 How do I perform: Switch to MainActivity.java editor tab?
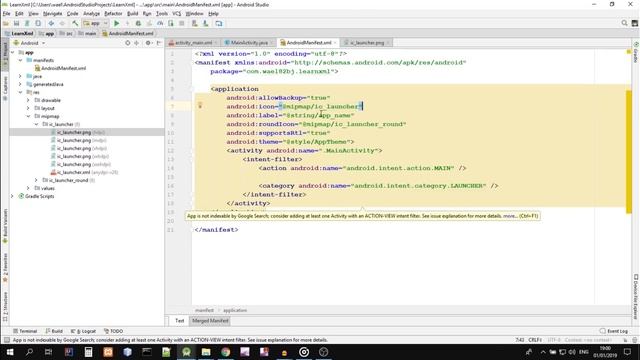tap(249, 42)
